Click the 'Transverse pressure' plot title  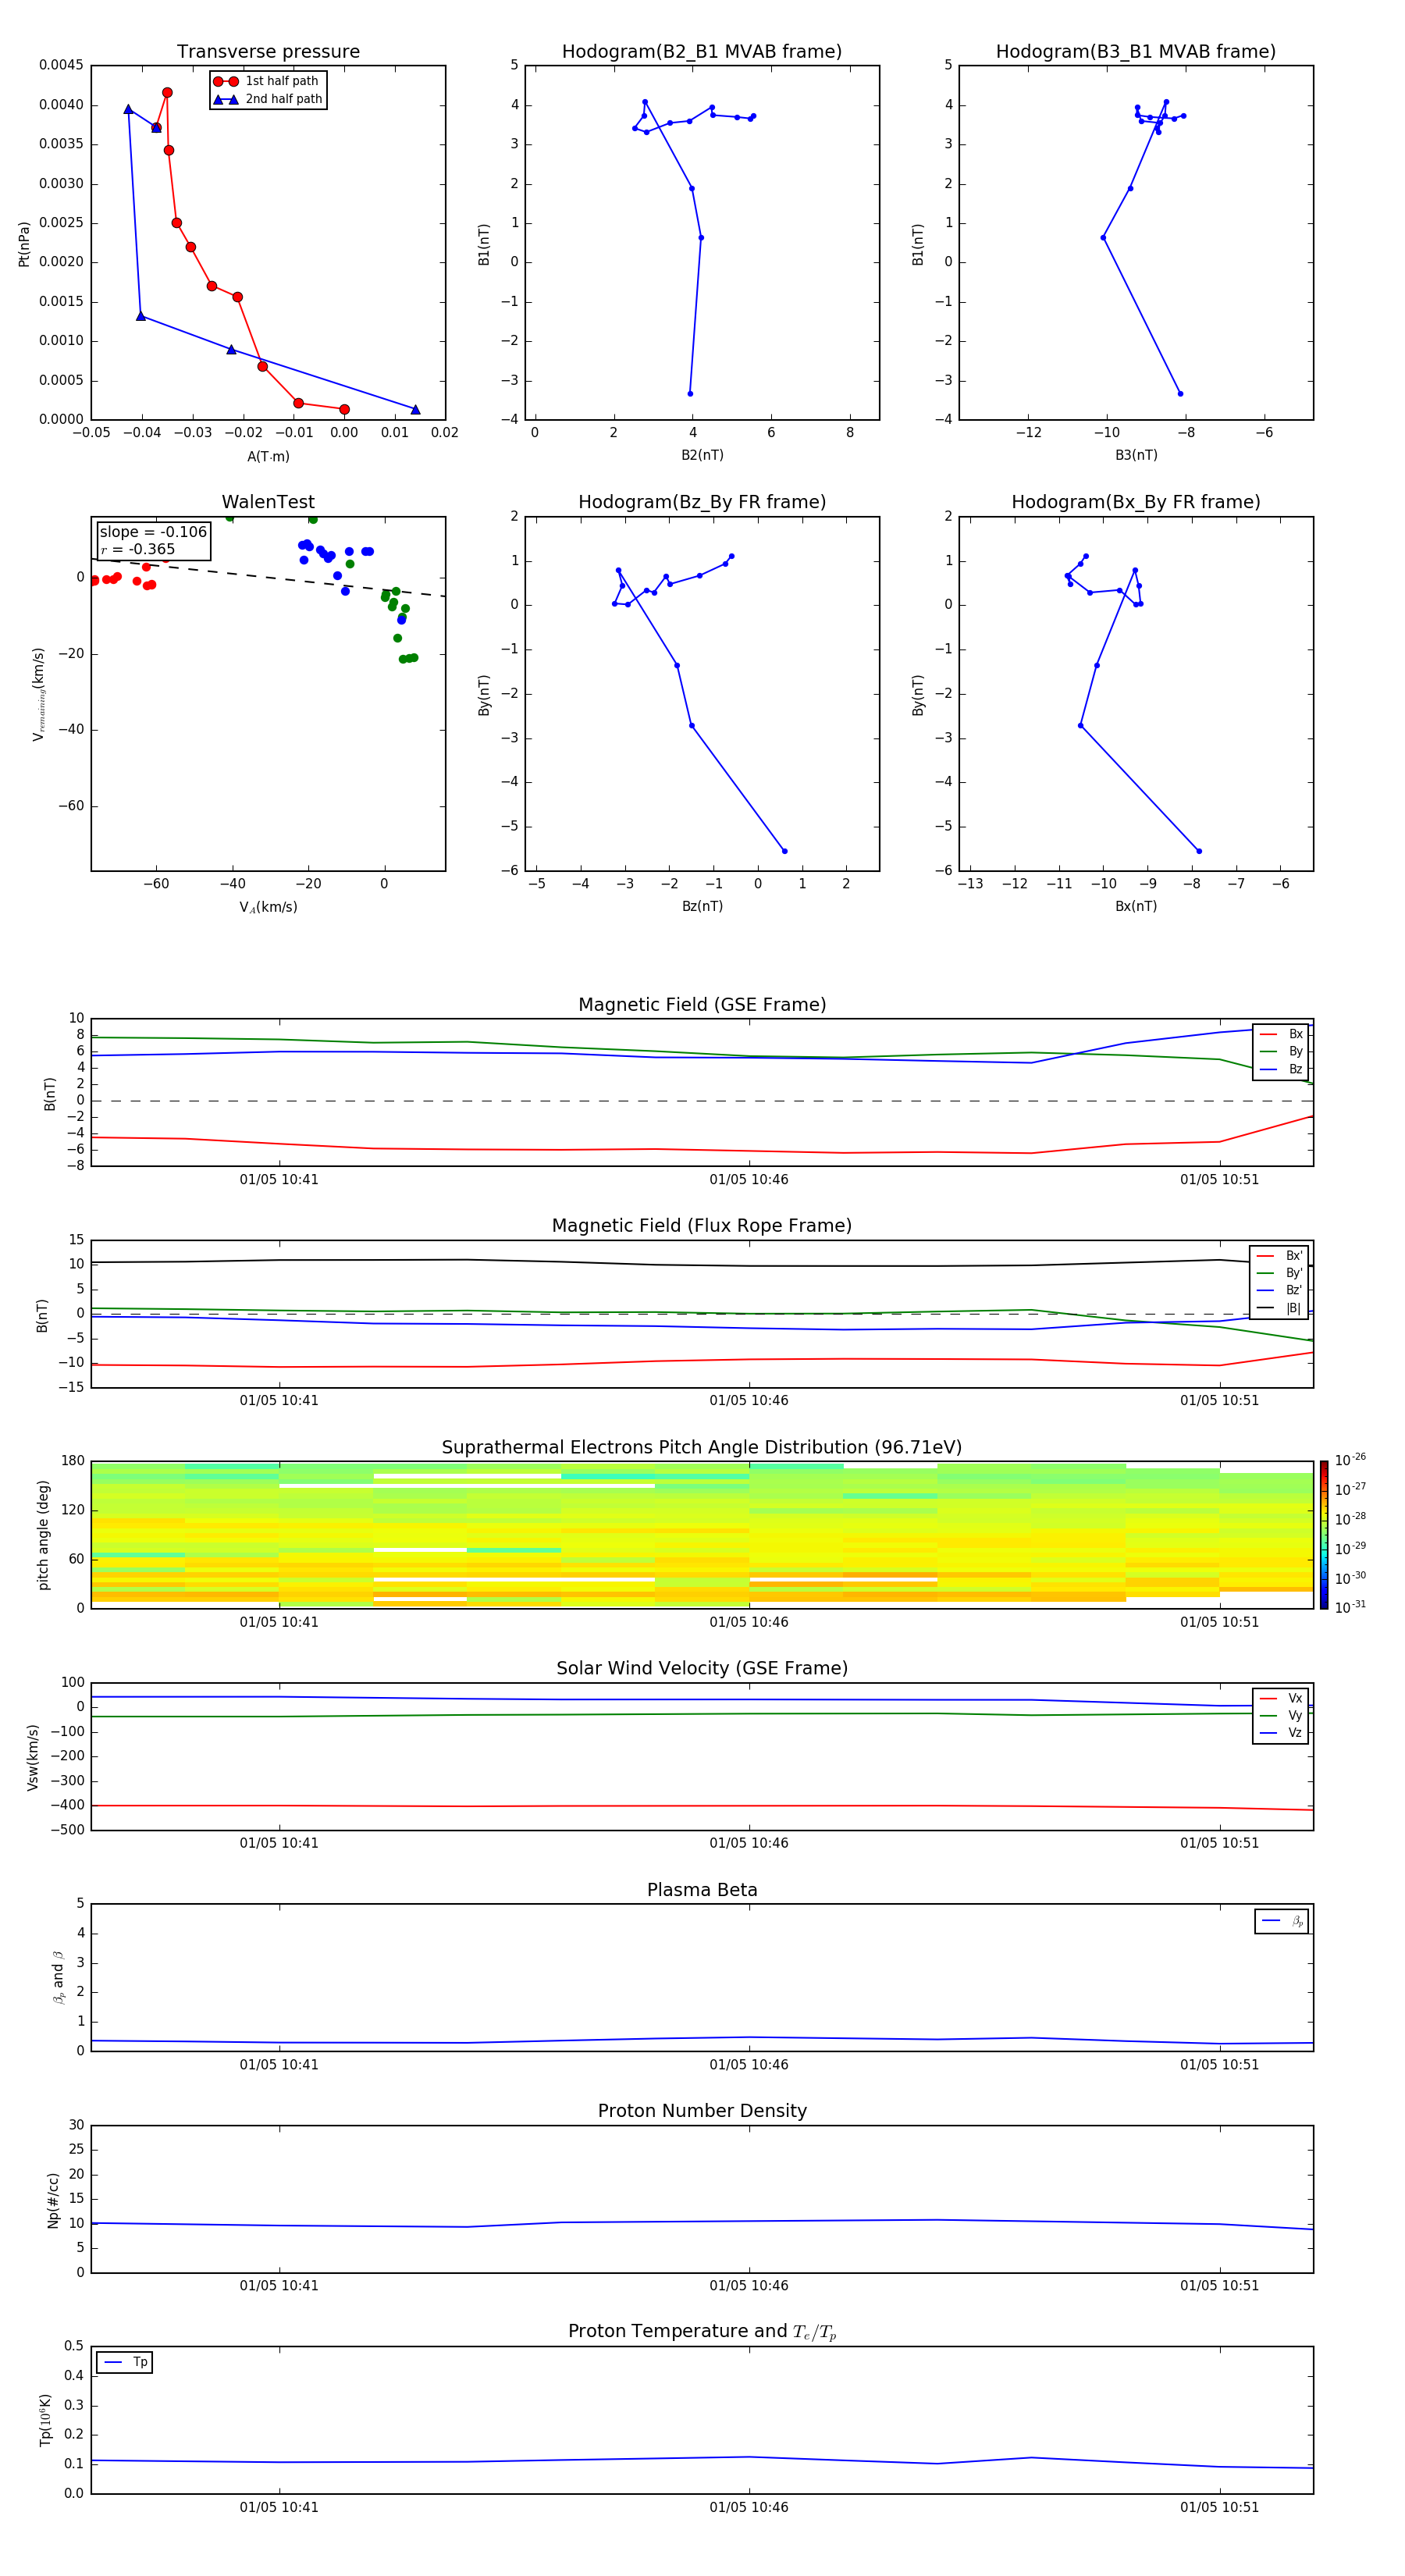(268, 52)
